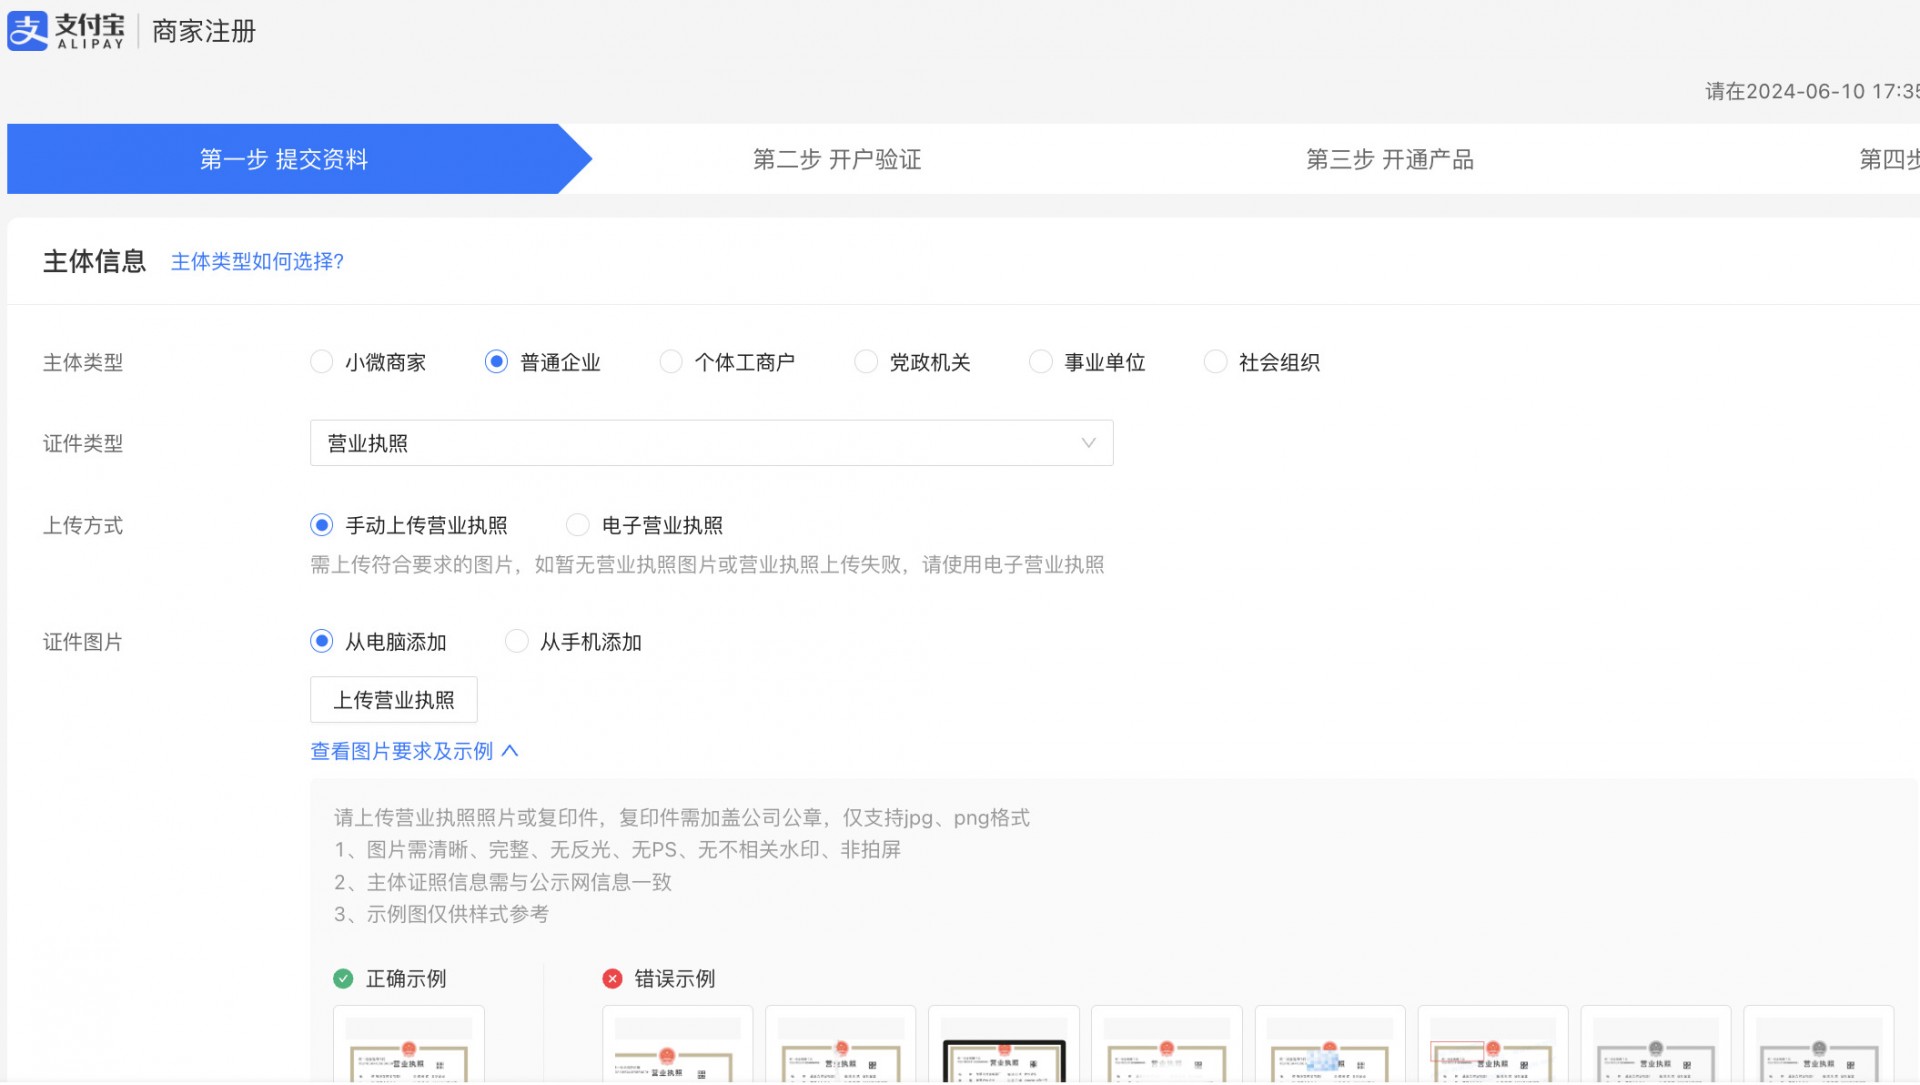Screen dimensions: 1920x1085
Task: Click the red error example X icon
Action: click(x=612, y=979)
